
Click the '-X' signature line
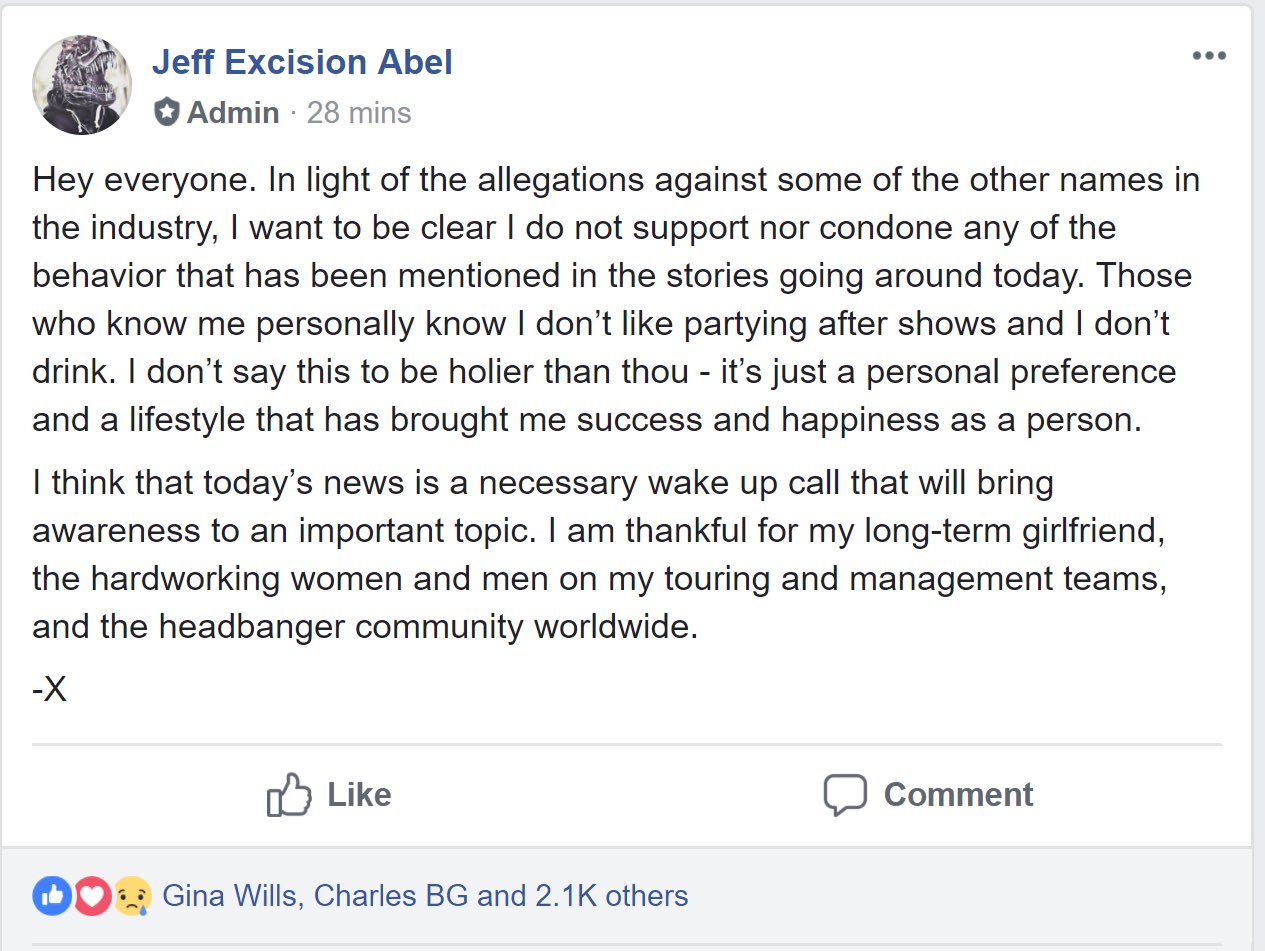tap(50, 688)
